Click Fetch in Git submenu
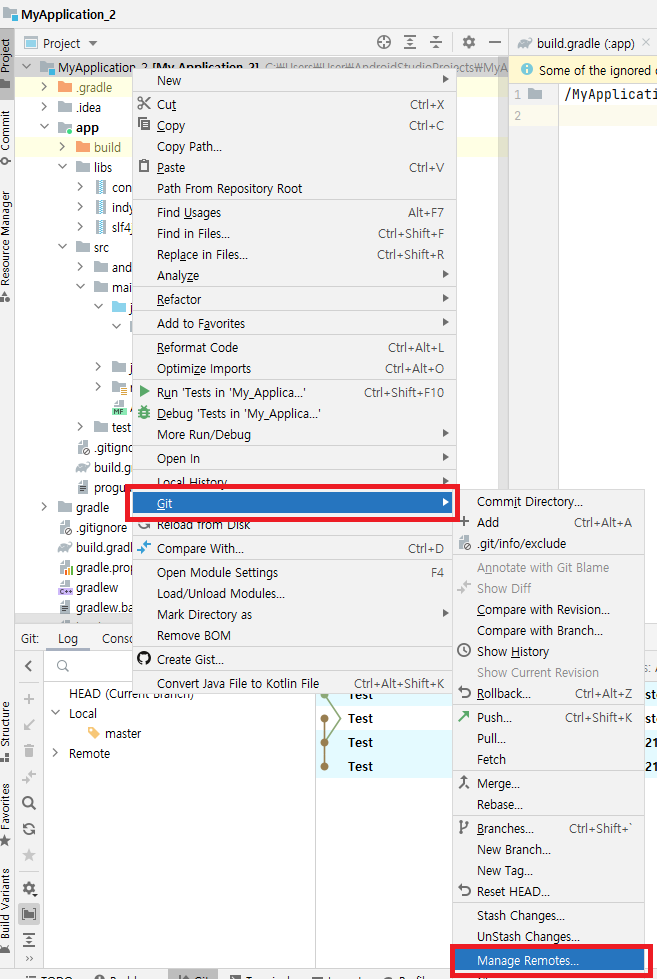 tap(549, 759)
